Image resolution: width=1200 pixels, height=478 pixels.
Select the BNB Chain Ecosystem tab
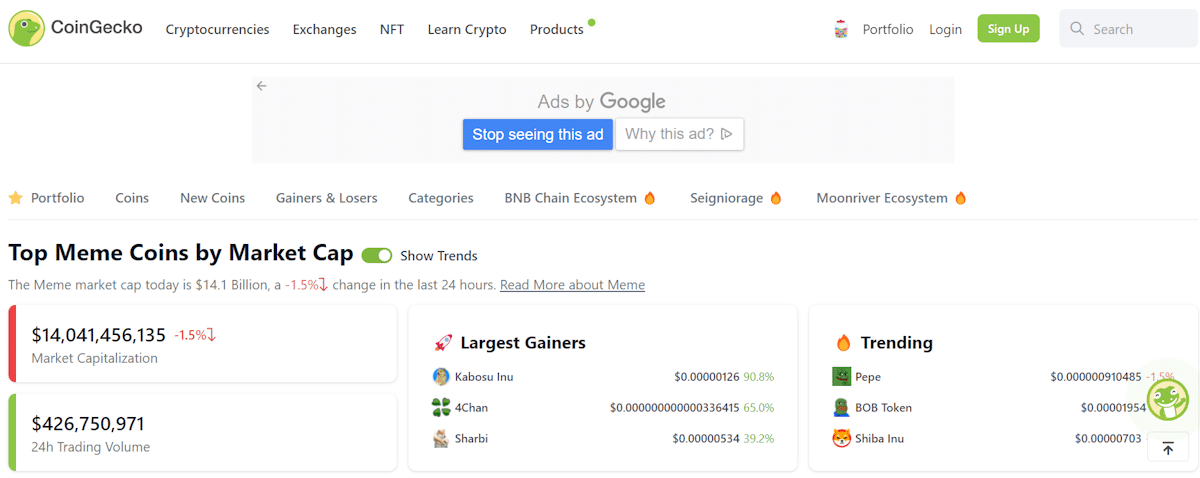click(580, 198)
